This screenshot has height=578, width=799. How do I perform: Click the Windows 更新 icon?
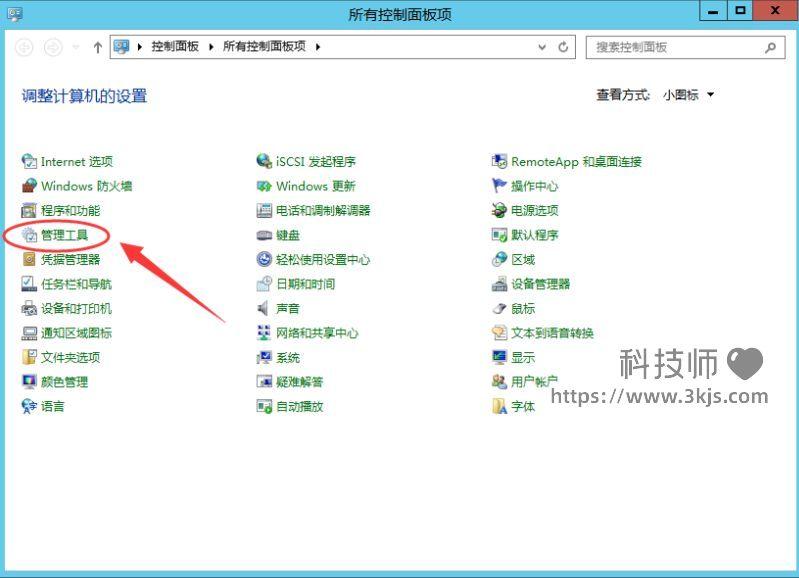[264, 186]
